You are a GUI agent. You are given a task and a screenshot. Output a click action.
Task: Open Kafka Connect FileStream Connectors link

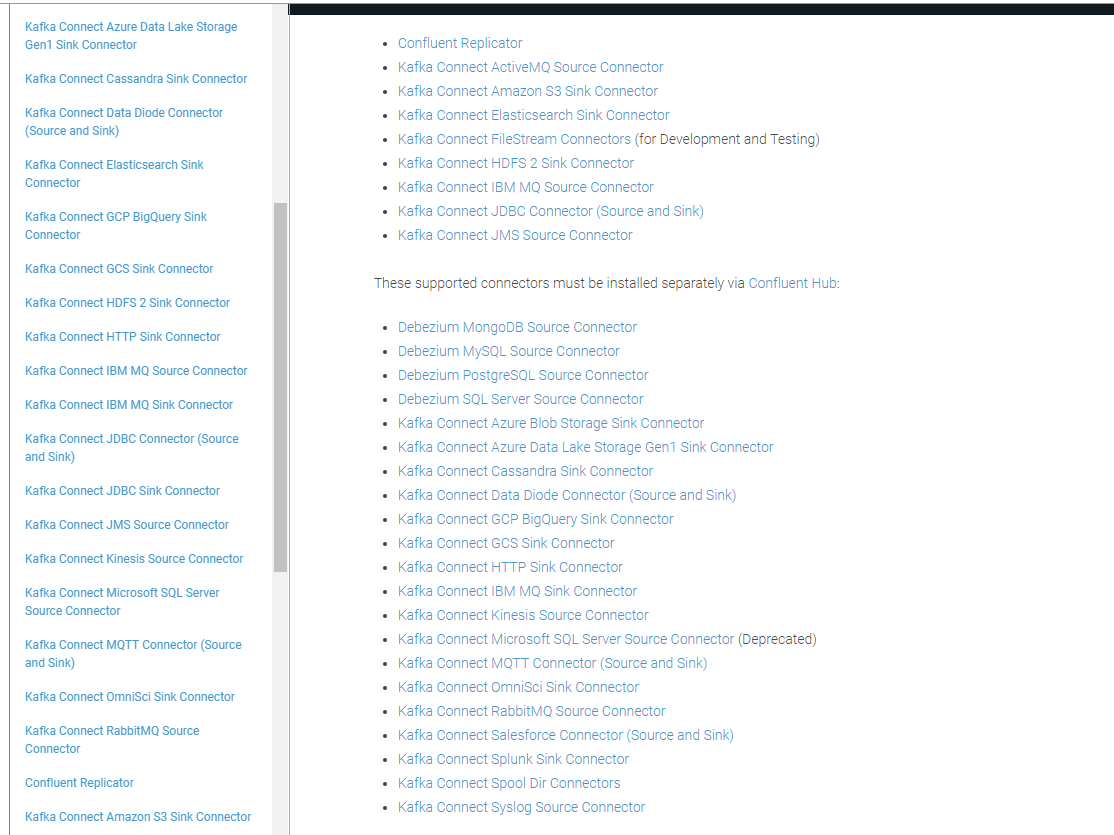[x=514, y=139]
